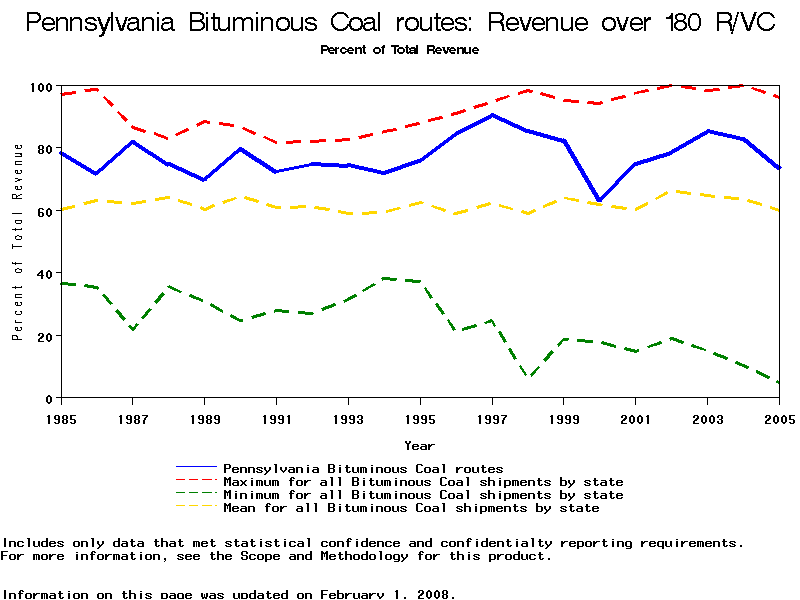Click the 40 tick label on y-axis
This screenshot has width=800, height=600.
(x=46, y=274)
